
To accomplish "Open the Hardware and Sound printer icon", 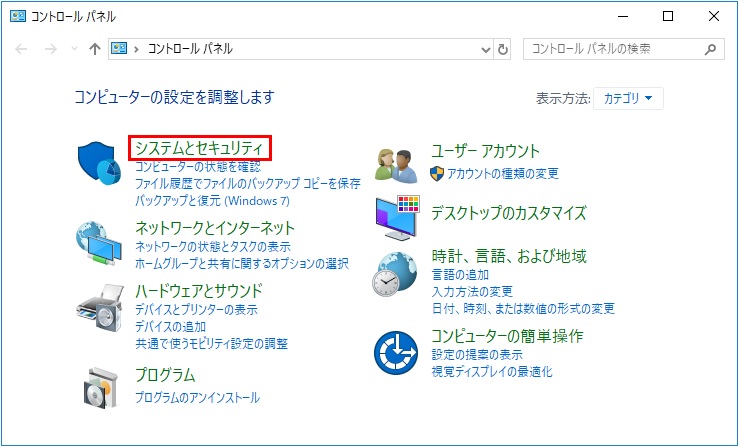I will pyautogui.click(x=99, y=308).
